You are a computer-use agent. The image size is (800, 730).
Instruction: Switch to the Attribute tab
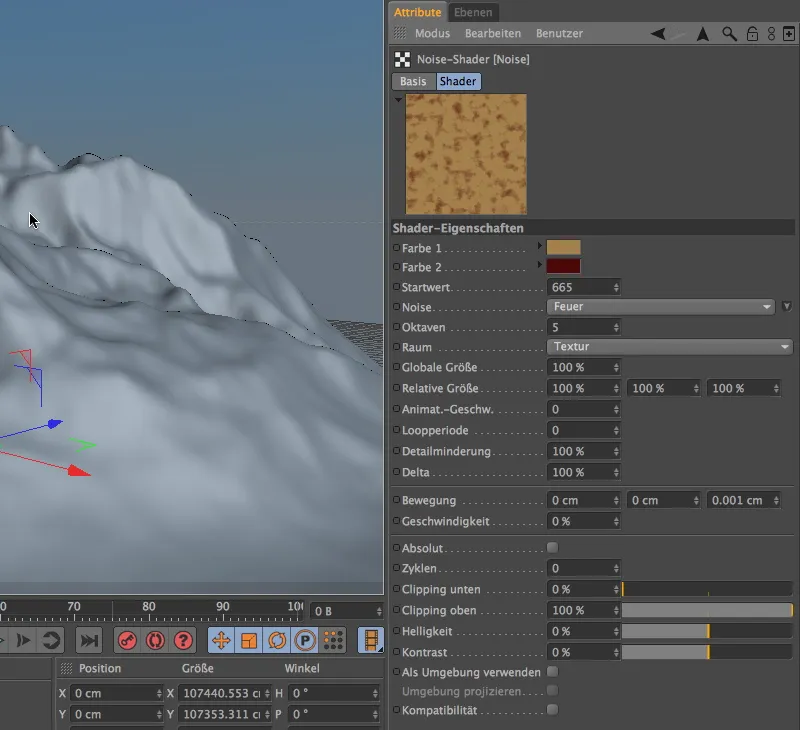[x=417, y=12]
